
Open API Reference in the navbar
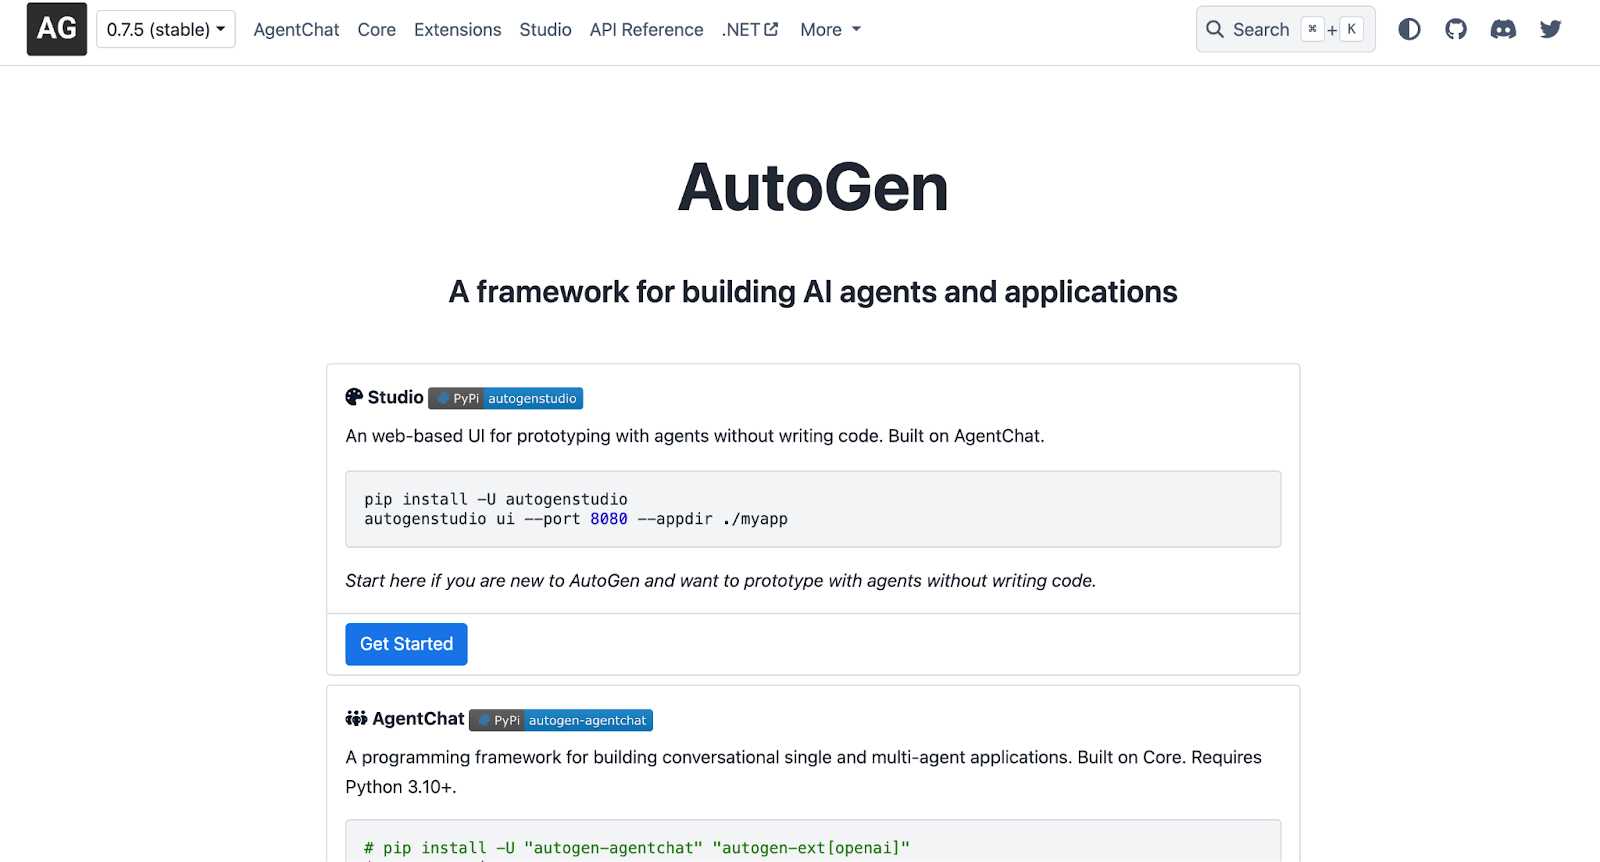point(647,30)
